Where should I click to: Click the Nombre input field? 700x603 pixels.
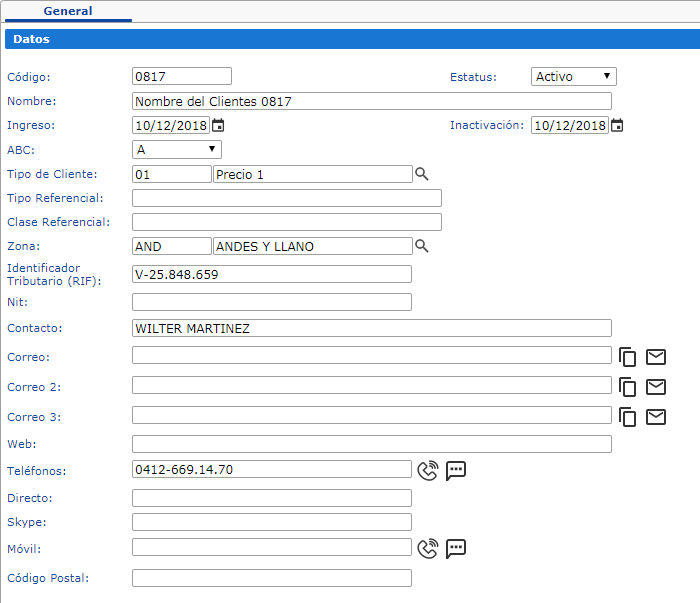pos(371,101)
